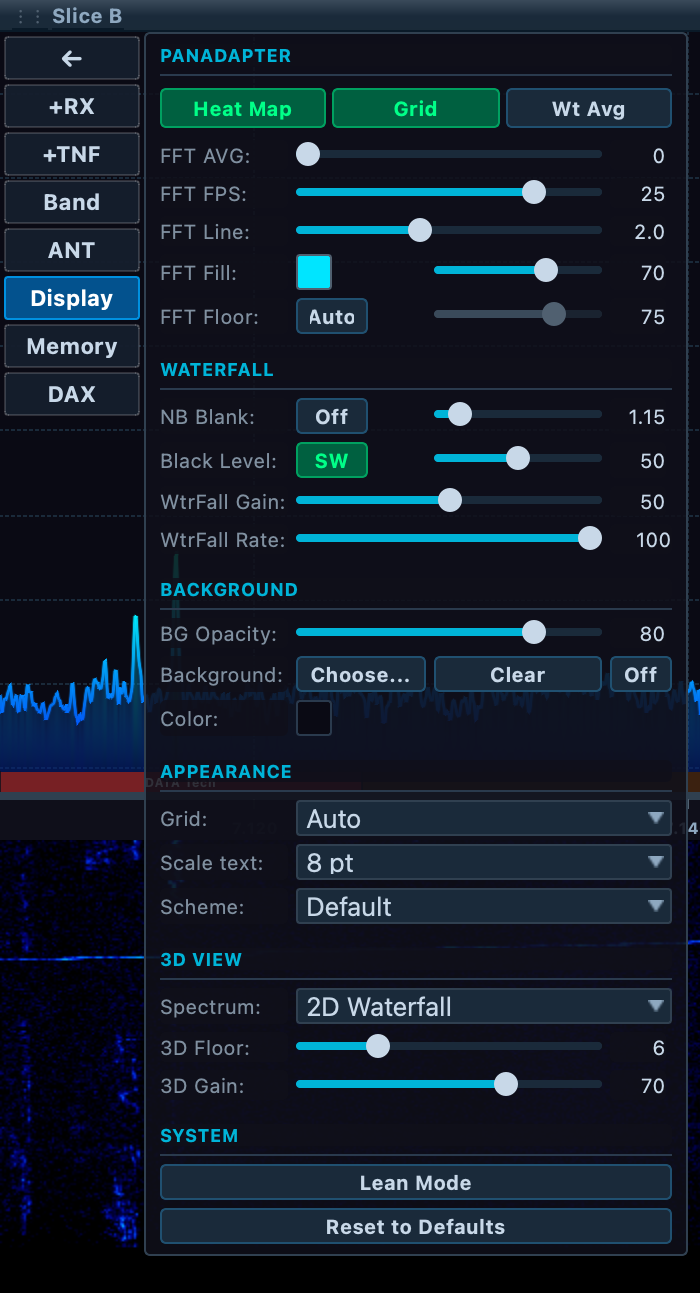Screen dimensions: 700x1293
Task: Clear the background image
Action: 518,674
